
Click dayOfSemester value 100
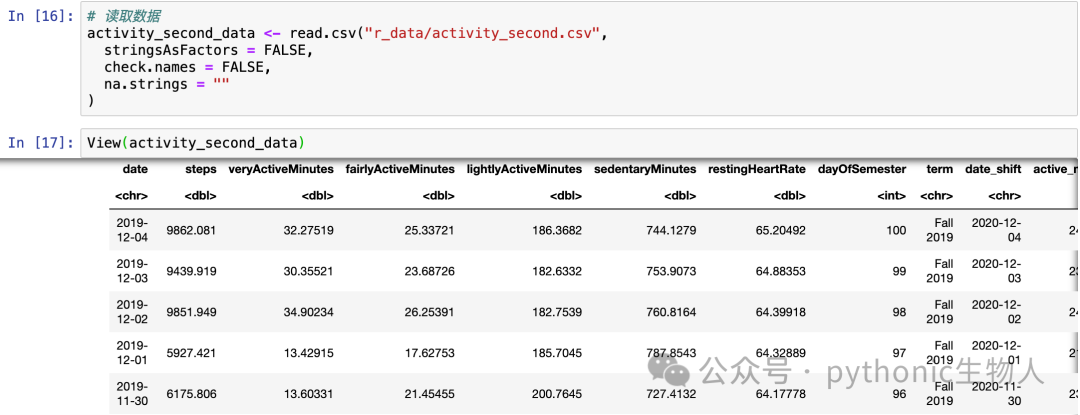[896, 231]
